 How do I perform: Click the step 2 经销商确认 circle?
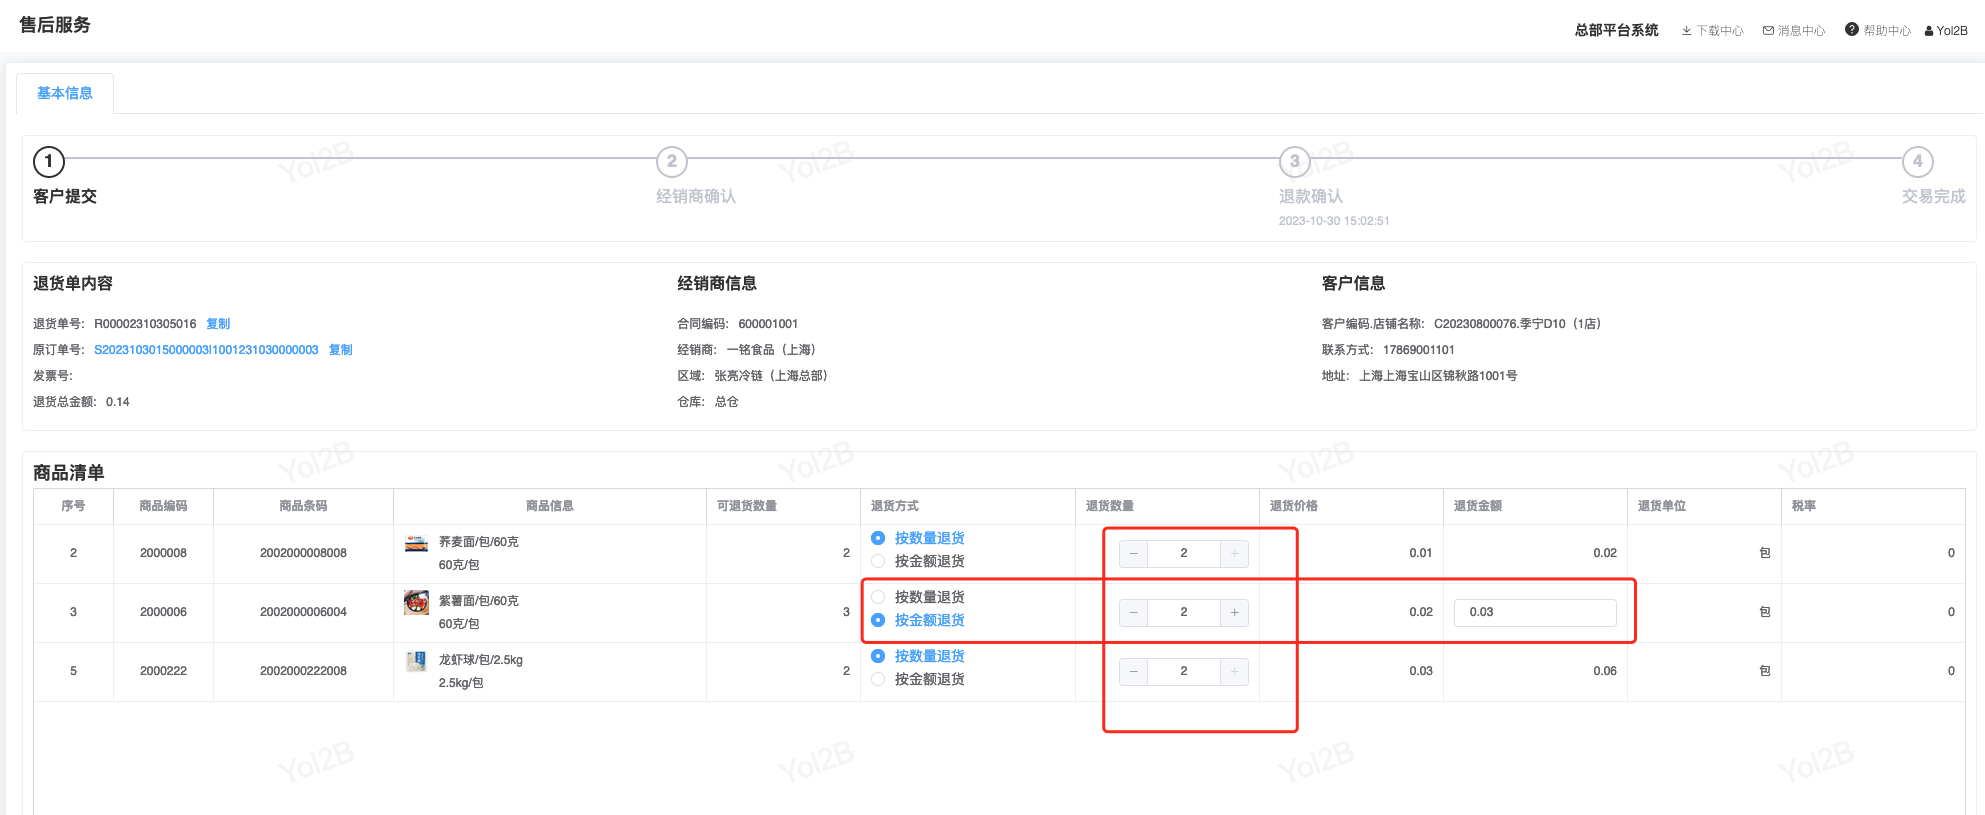click(x=672, y=161)
